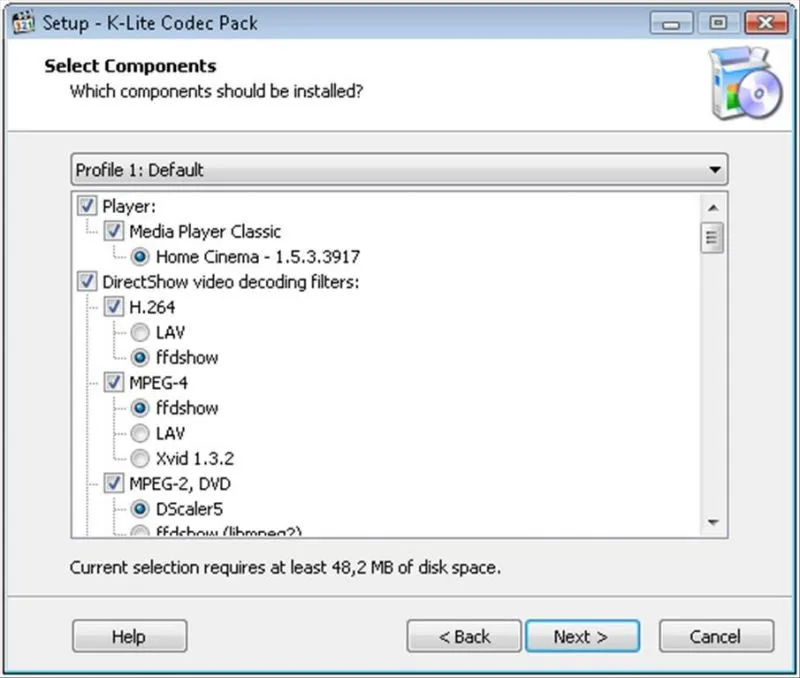Select ffdshow radio under H.264
800x678 pixels.
(140, 358)
